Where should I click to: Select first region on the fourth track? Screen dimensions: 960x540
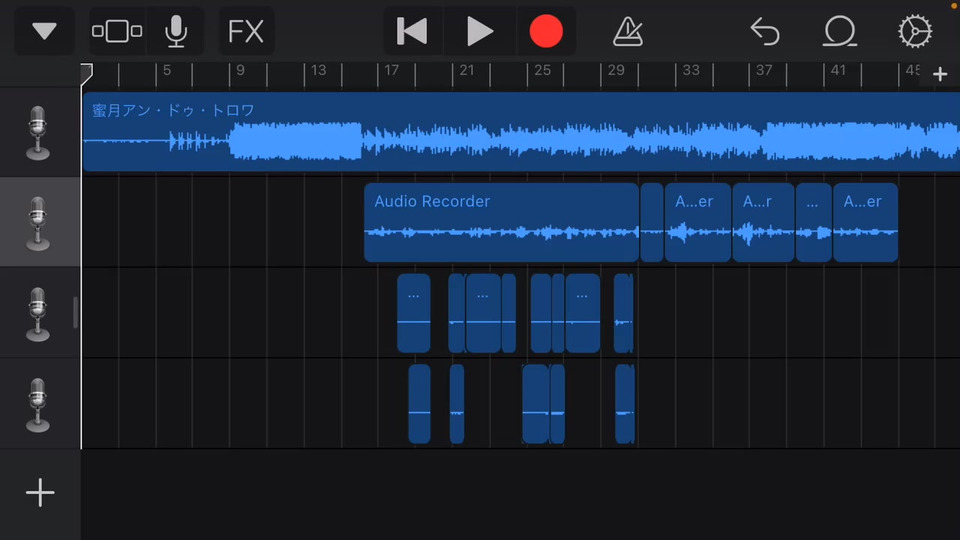419,403
